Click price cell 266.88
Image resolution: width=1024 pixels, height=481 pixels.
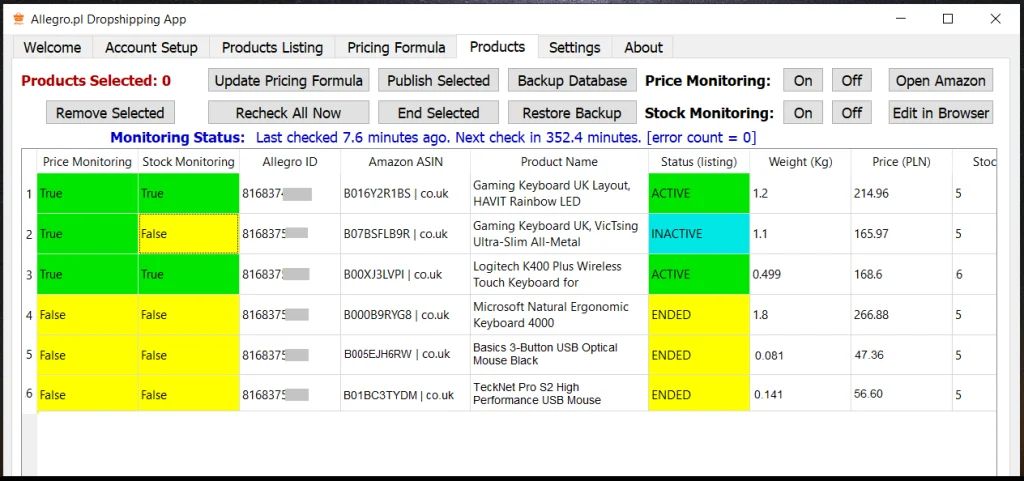[x=902, y=315]
